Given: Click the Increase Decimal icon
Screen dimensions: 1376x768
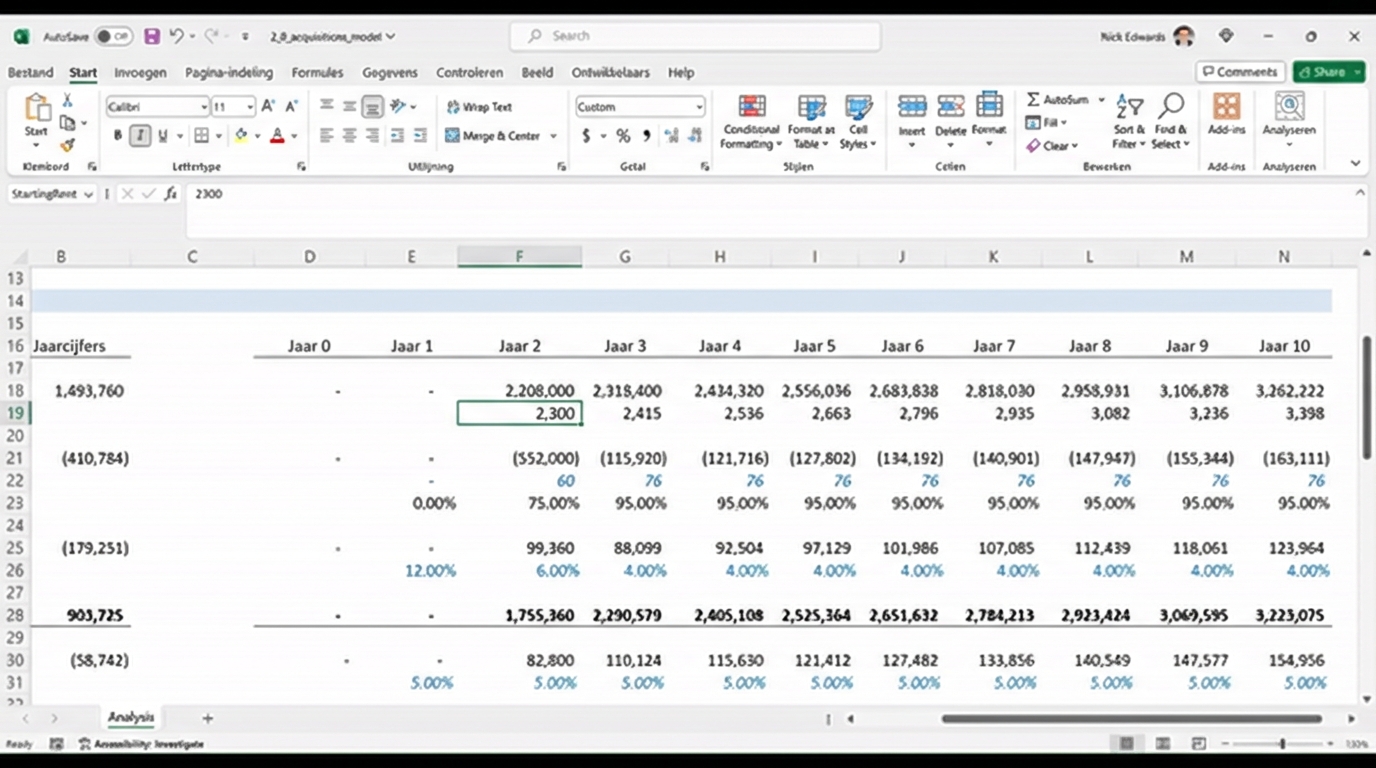Looking at the screenshot, I should click(672, 135).
